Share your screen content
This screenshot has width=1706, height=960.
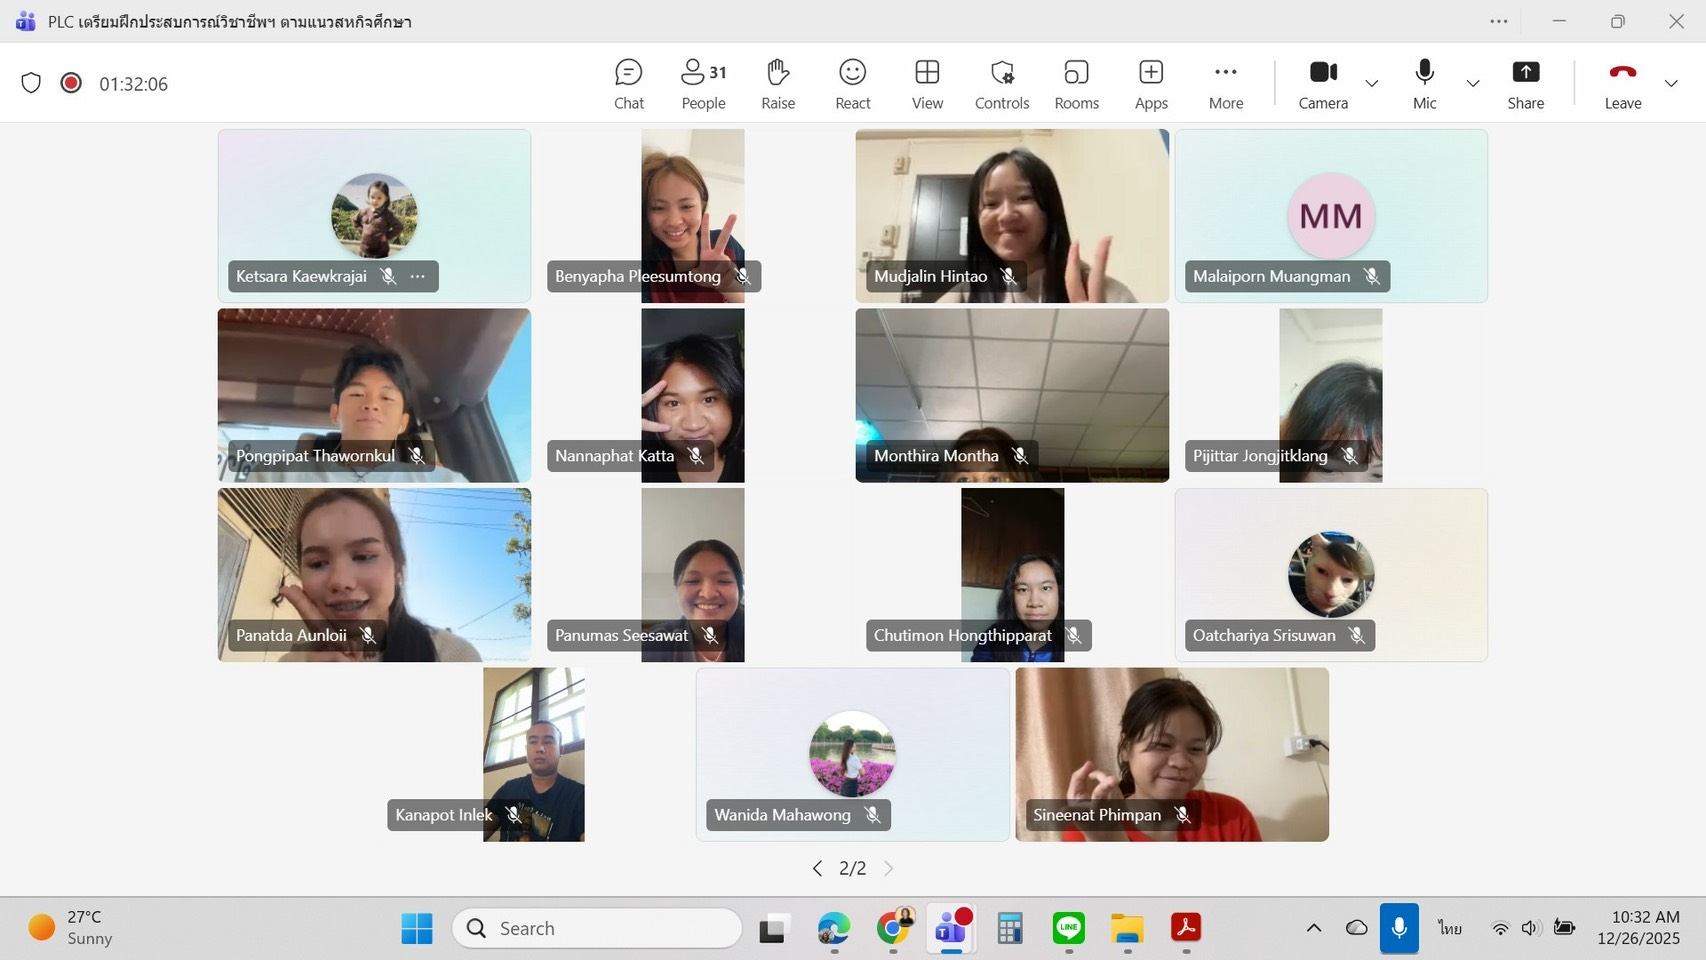[1525, 84]
